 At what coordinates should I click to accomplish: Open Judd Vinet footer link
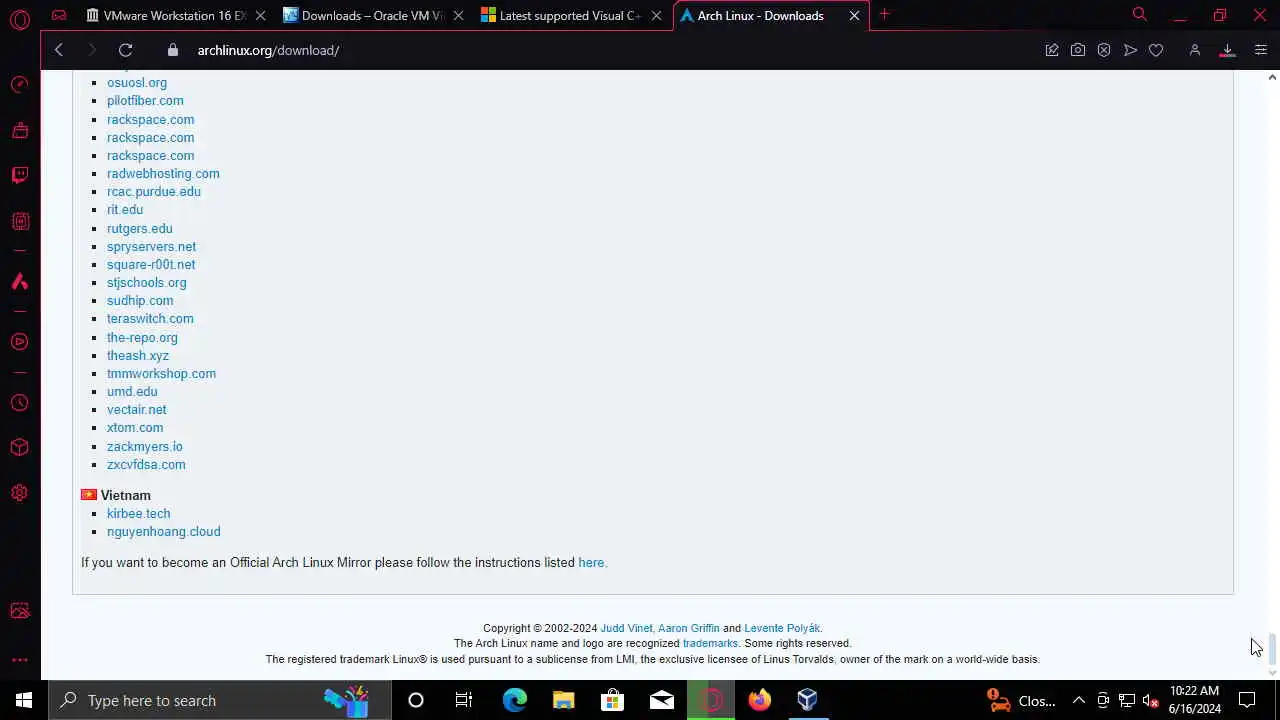(x=626, y=629)
